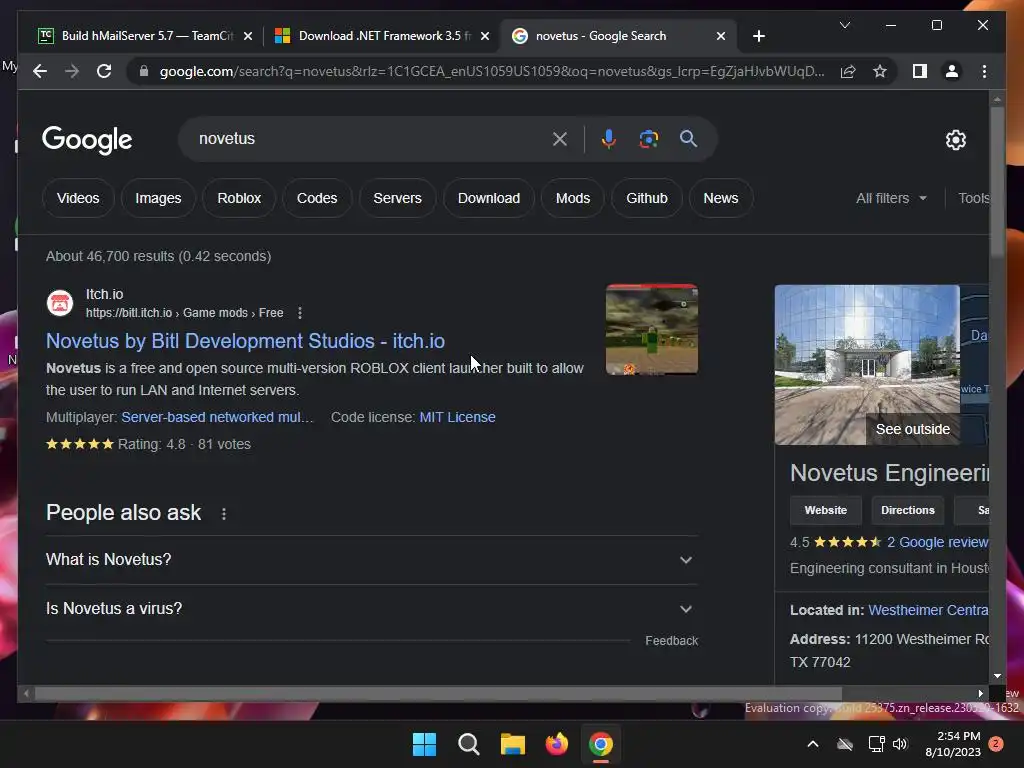Screen dimensions: 1024x768
Task: Select the Mods filter chip
Action: point(573,198)
